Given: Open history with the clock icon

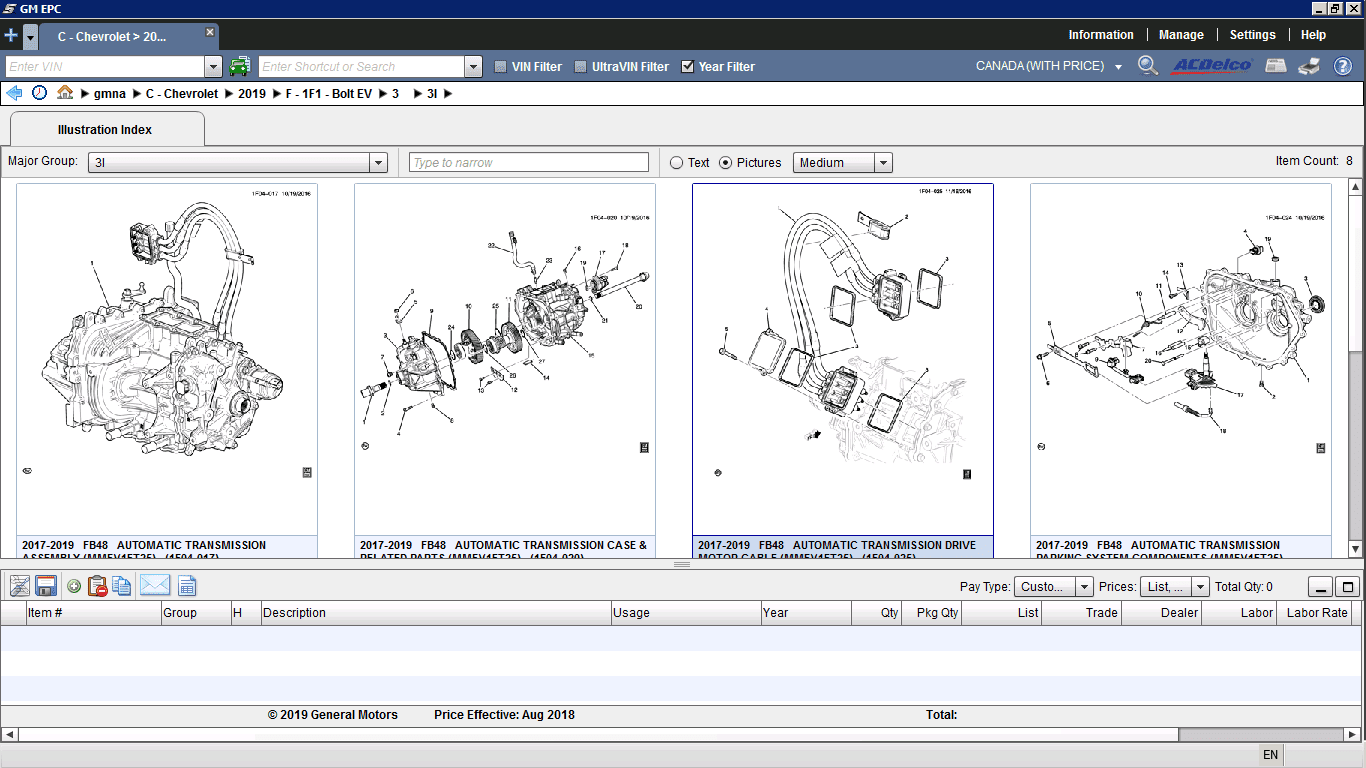Looking at the screenshot, I should [39, 93].
